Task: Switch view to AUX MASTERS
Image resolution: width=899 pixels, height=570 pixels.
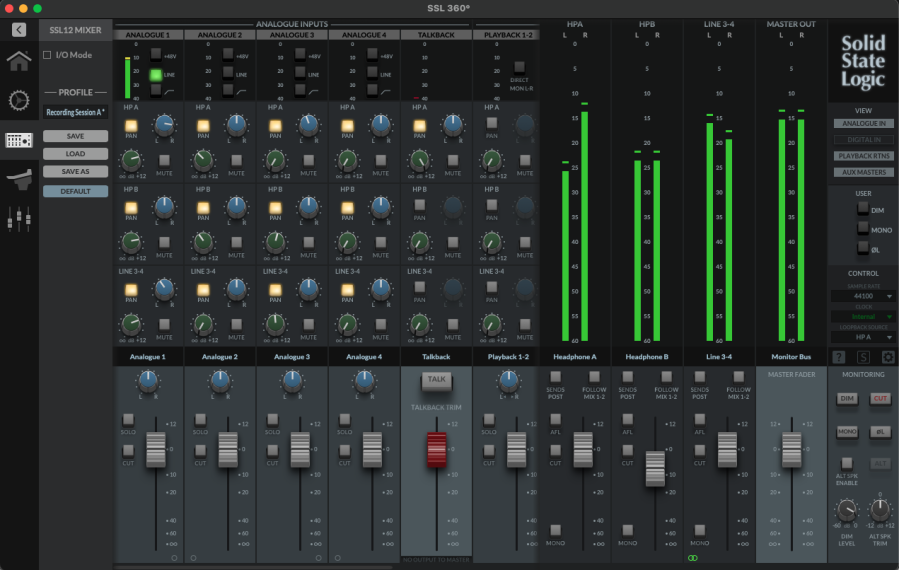Action: coord(863,172)
